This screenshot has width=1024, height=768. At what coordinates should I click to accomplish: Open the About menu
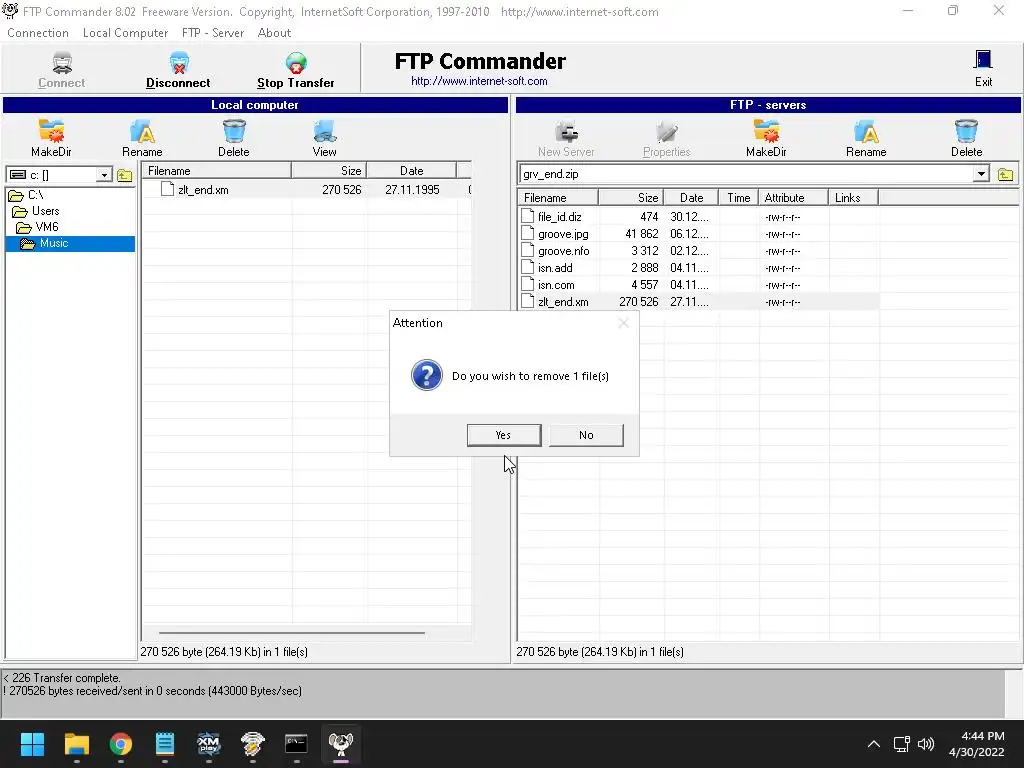[x=274, y=33]
